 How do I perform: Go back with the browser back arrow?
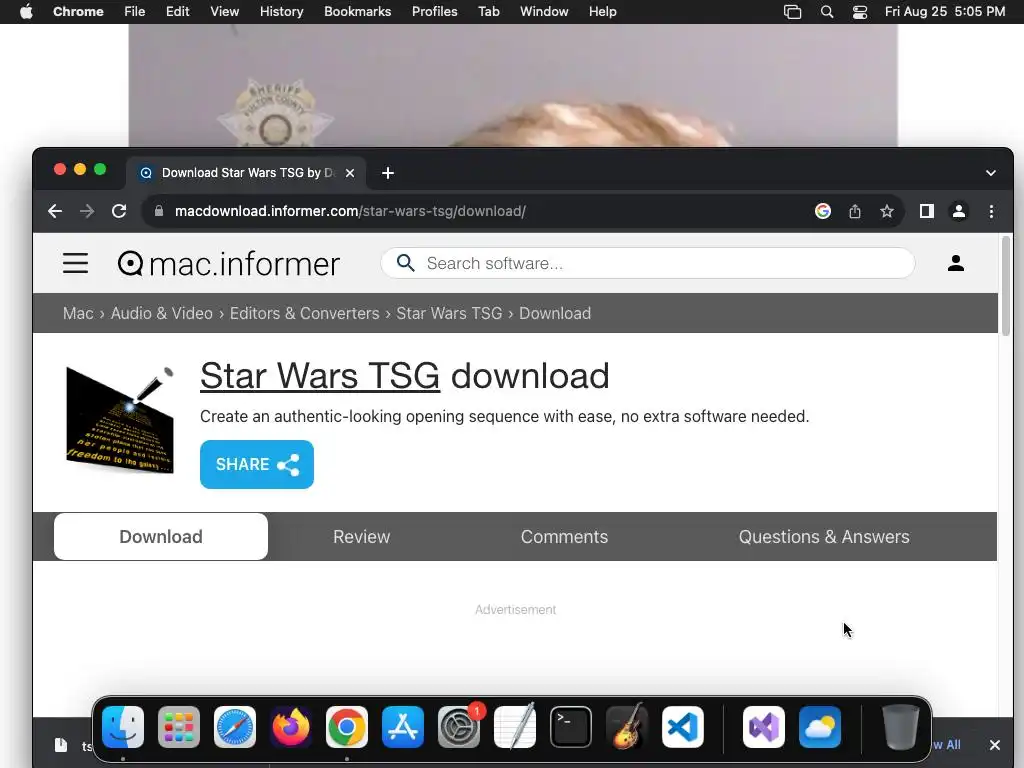click(55, 211)
